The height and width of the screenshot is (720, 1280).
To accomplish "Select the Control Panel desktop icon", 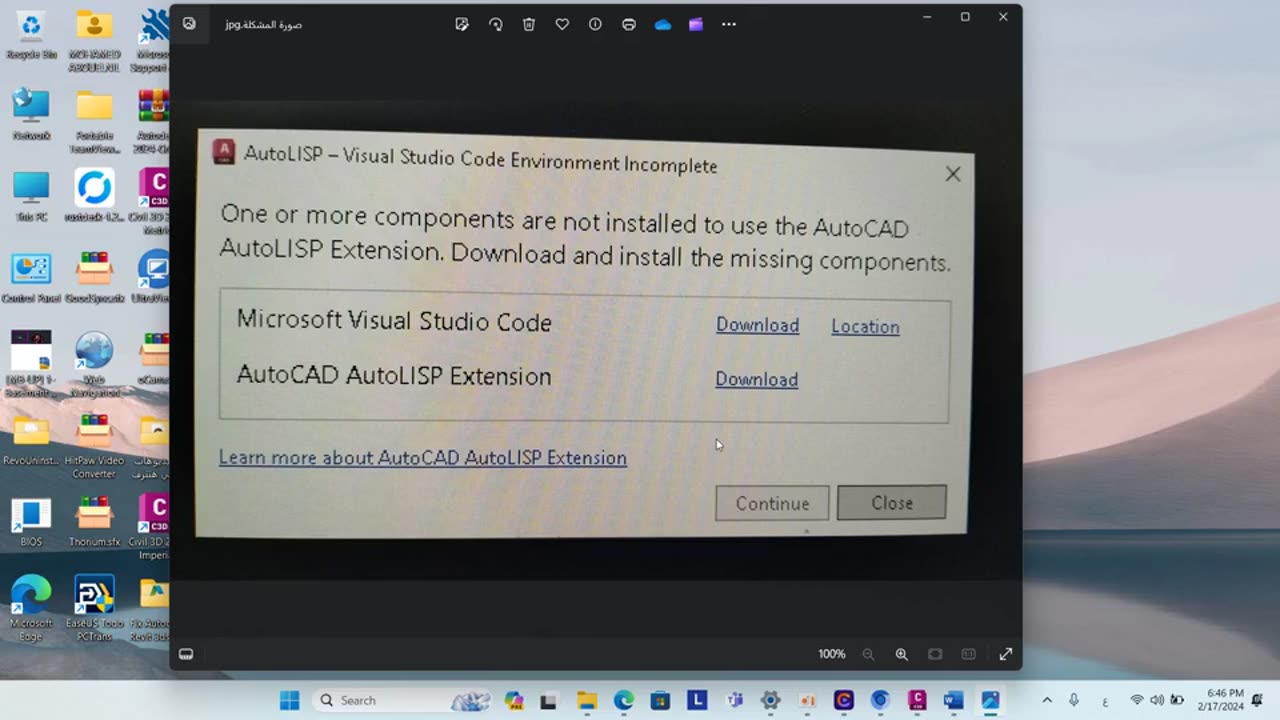I will [31, 278].
